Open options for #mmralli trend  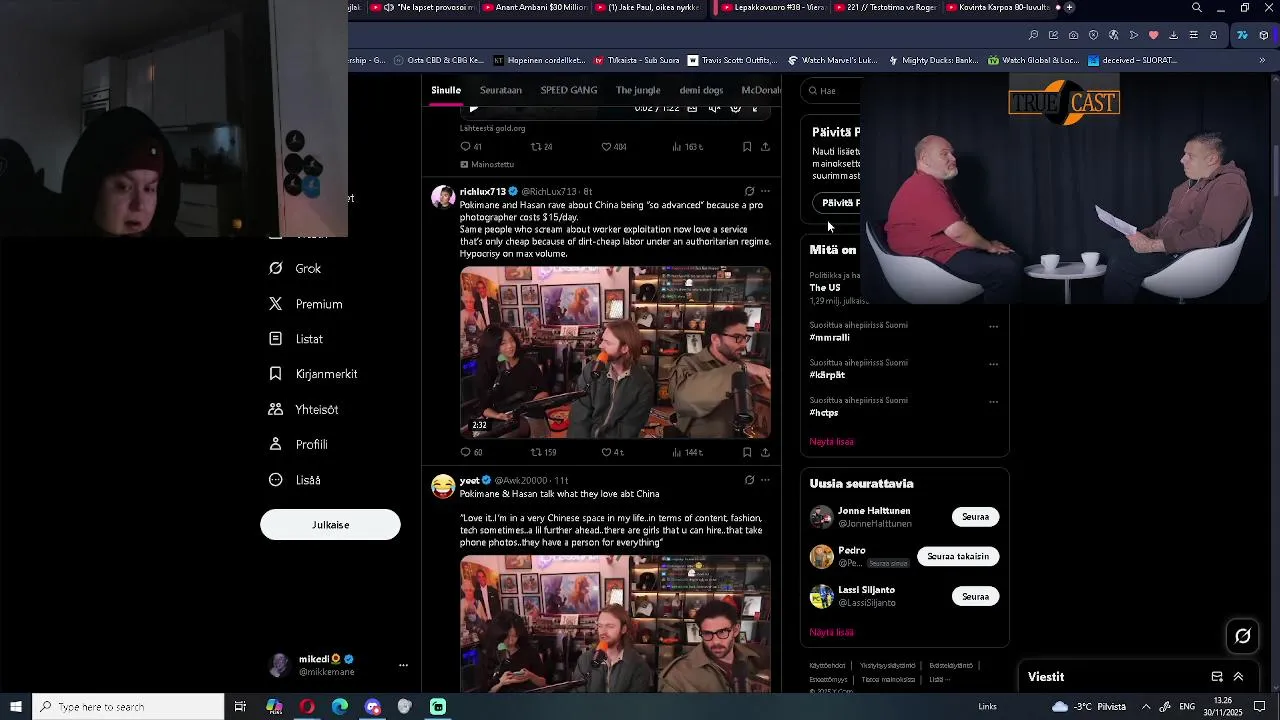pos(993,326)
